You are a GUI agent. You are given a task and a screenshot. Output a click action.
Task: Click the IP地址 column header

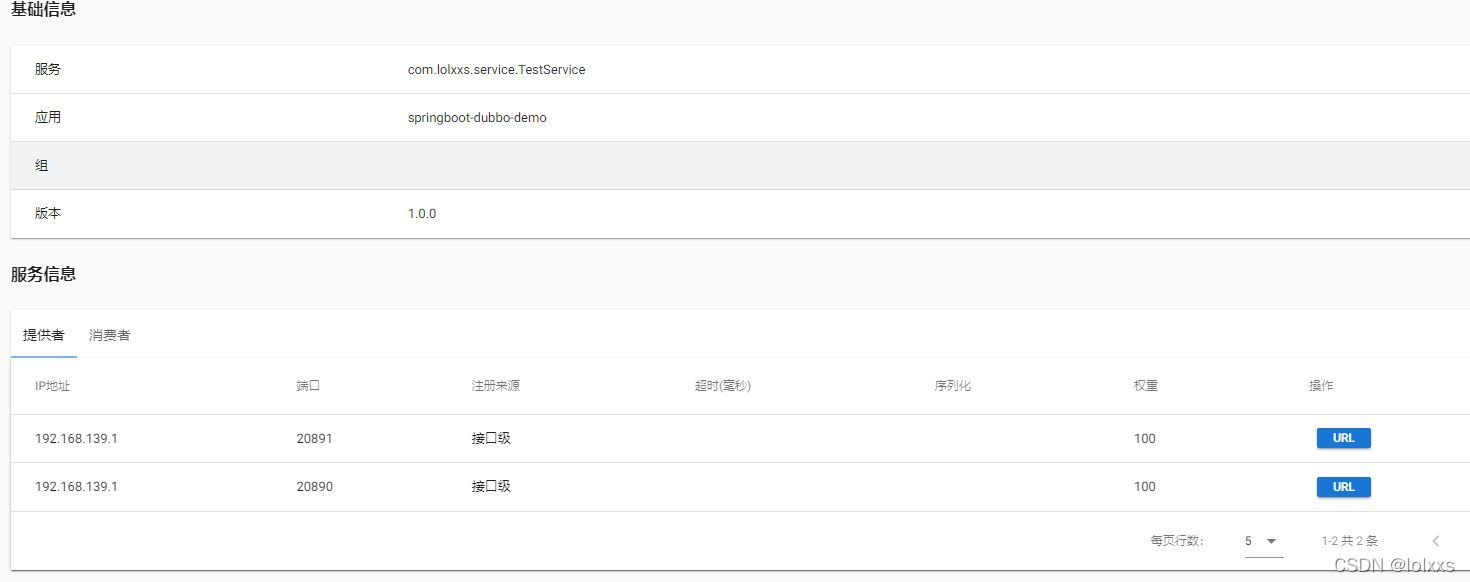coord(53,386)
